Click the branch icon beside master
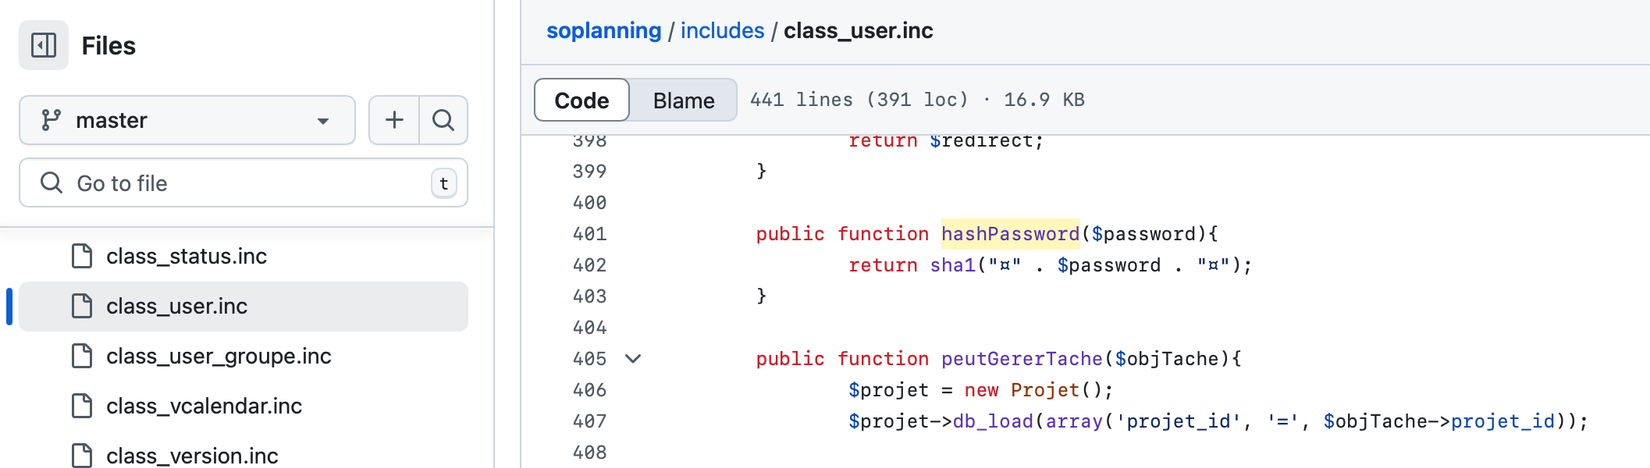 click(50, 120)
